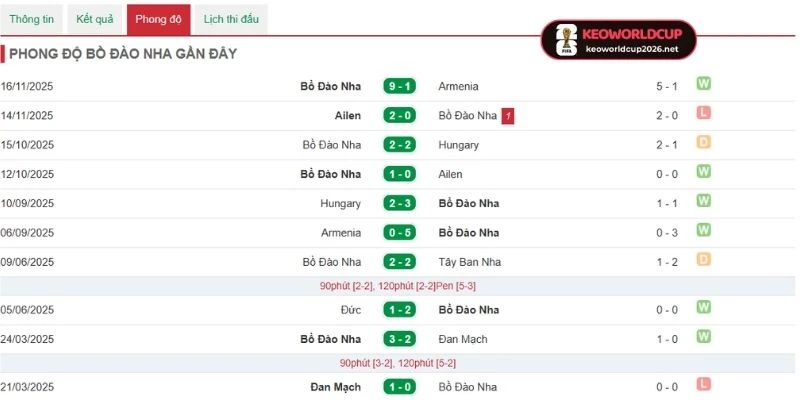The width and height of the screenshot is (800, 400).
Task: Open the Đức team link
Action: [351, 310]
